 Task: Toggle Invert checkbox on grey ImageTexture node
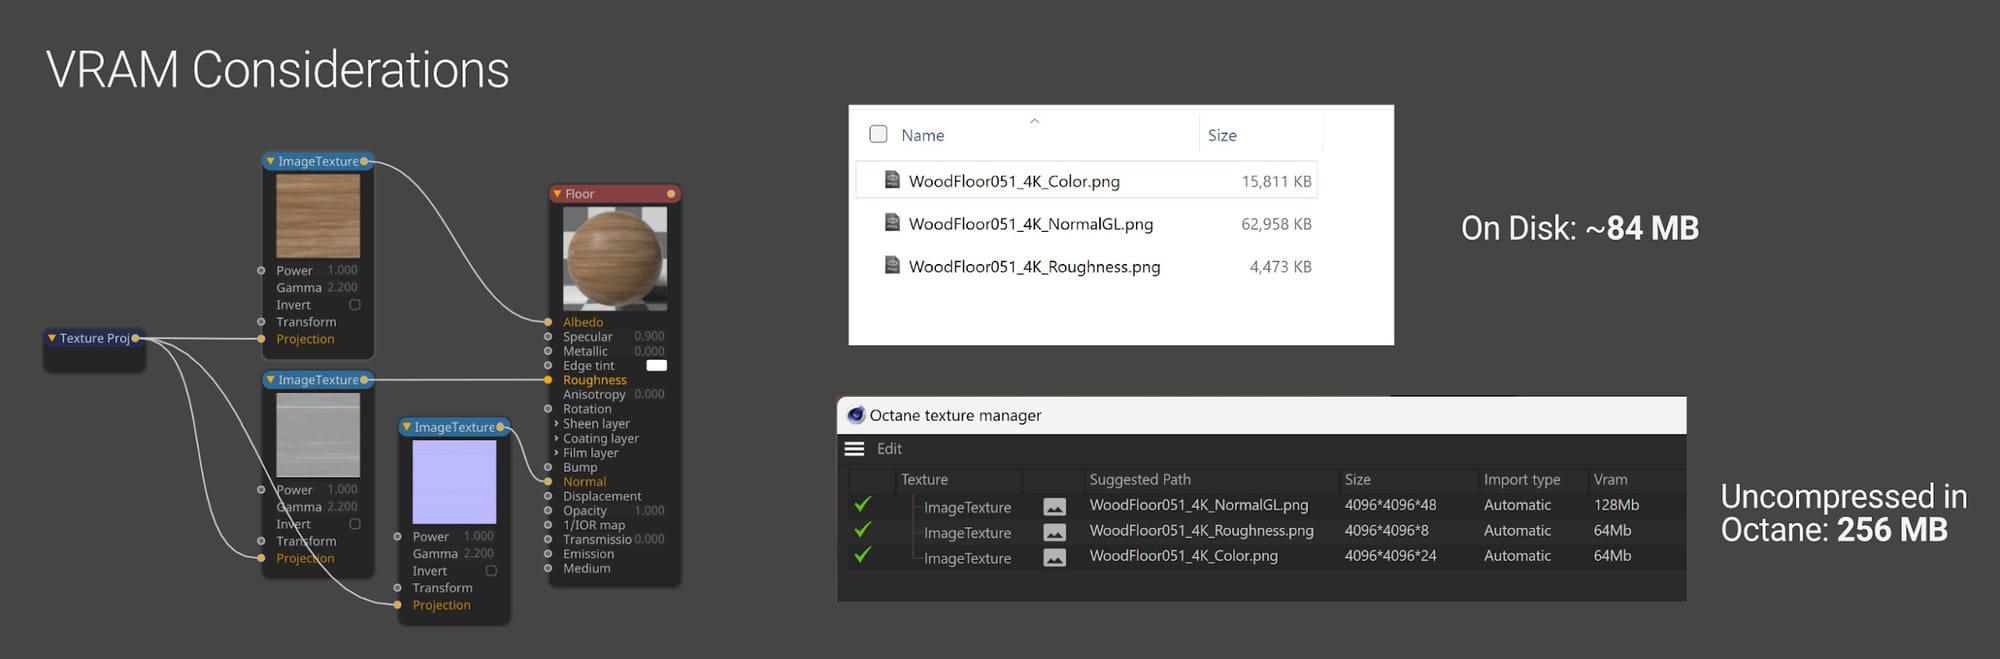pos(355,524)
